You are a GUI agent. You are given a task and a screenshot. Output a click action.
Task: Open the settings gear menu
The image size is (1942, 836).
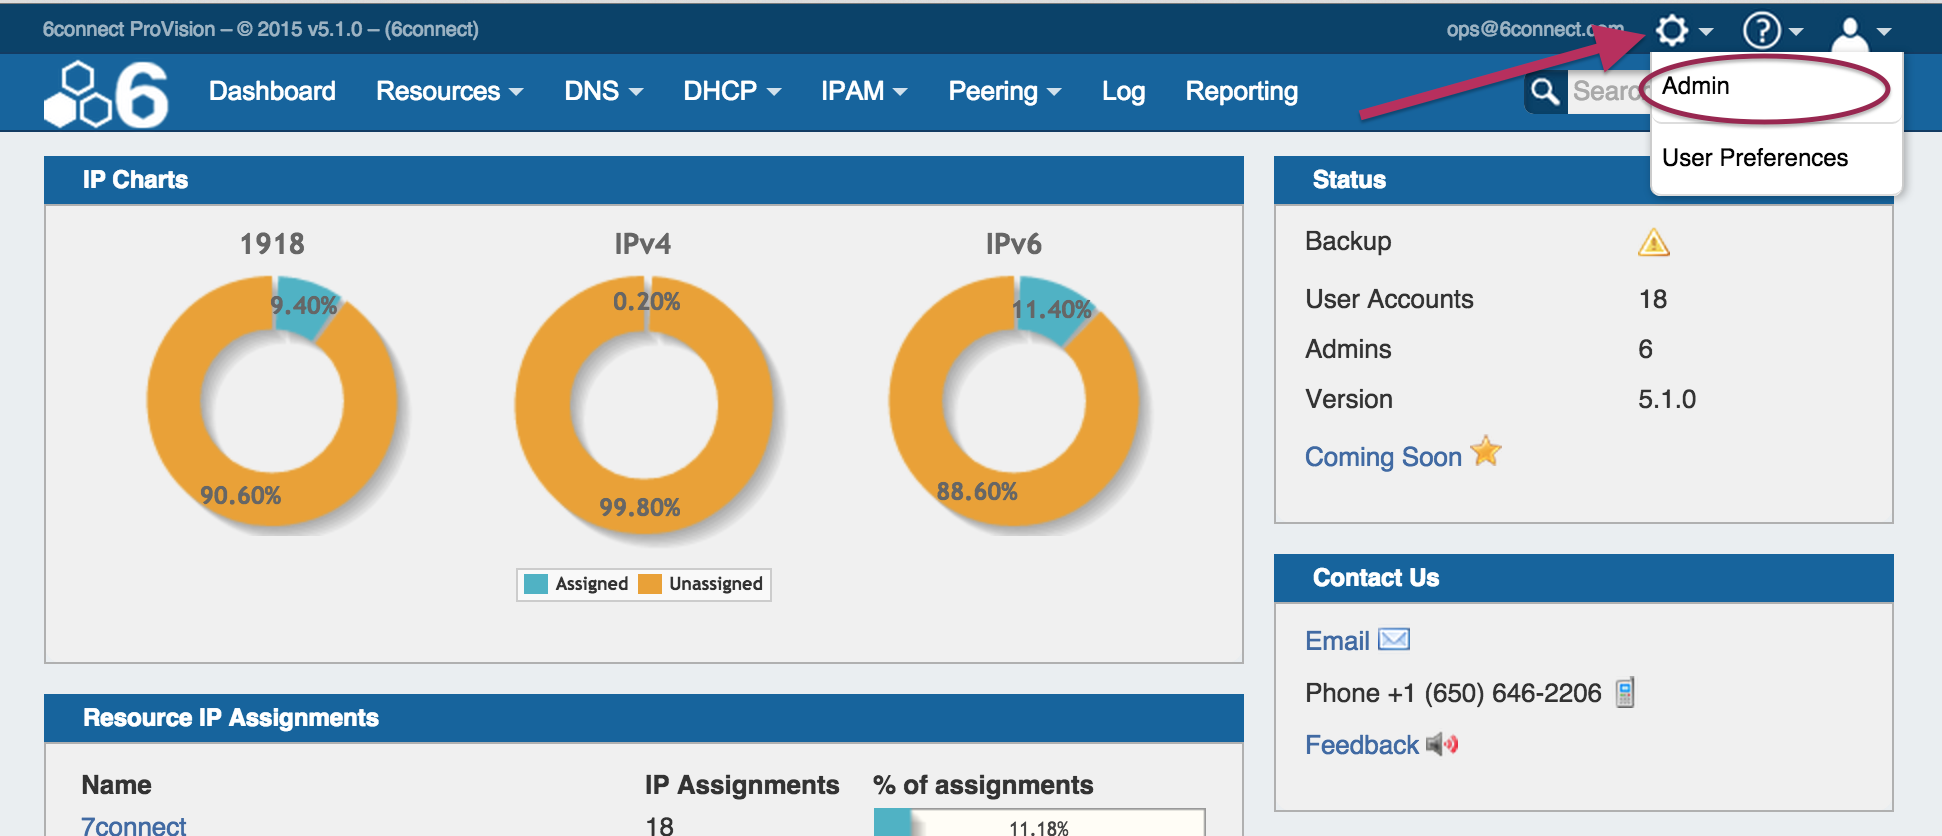tap(1683, 30)
